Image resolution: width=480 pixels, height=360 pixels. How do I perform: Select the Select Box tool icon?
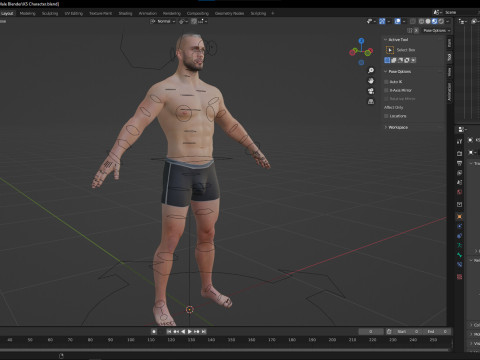coord(390,50)
